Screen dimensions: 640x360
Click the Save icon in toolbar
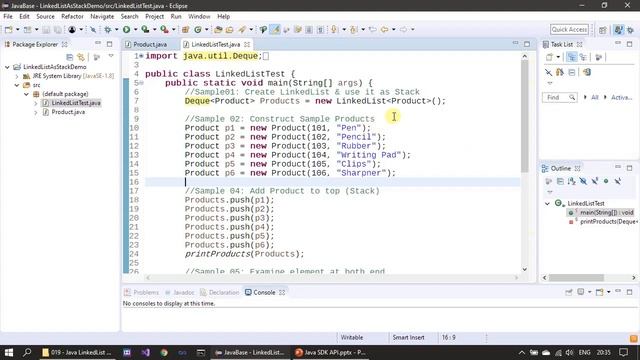(46, 30)
